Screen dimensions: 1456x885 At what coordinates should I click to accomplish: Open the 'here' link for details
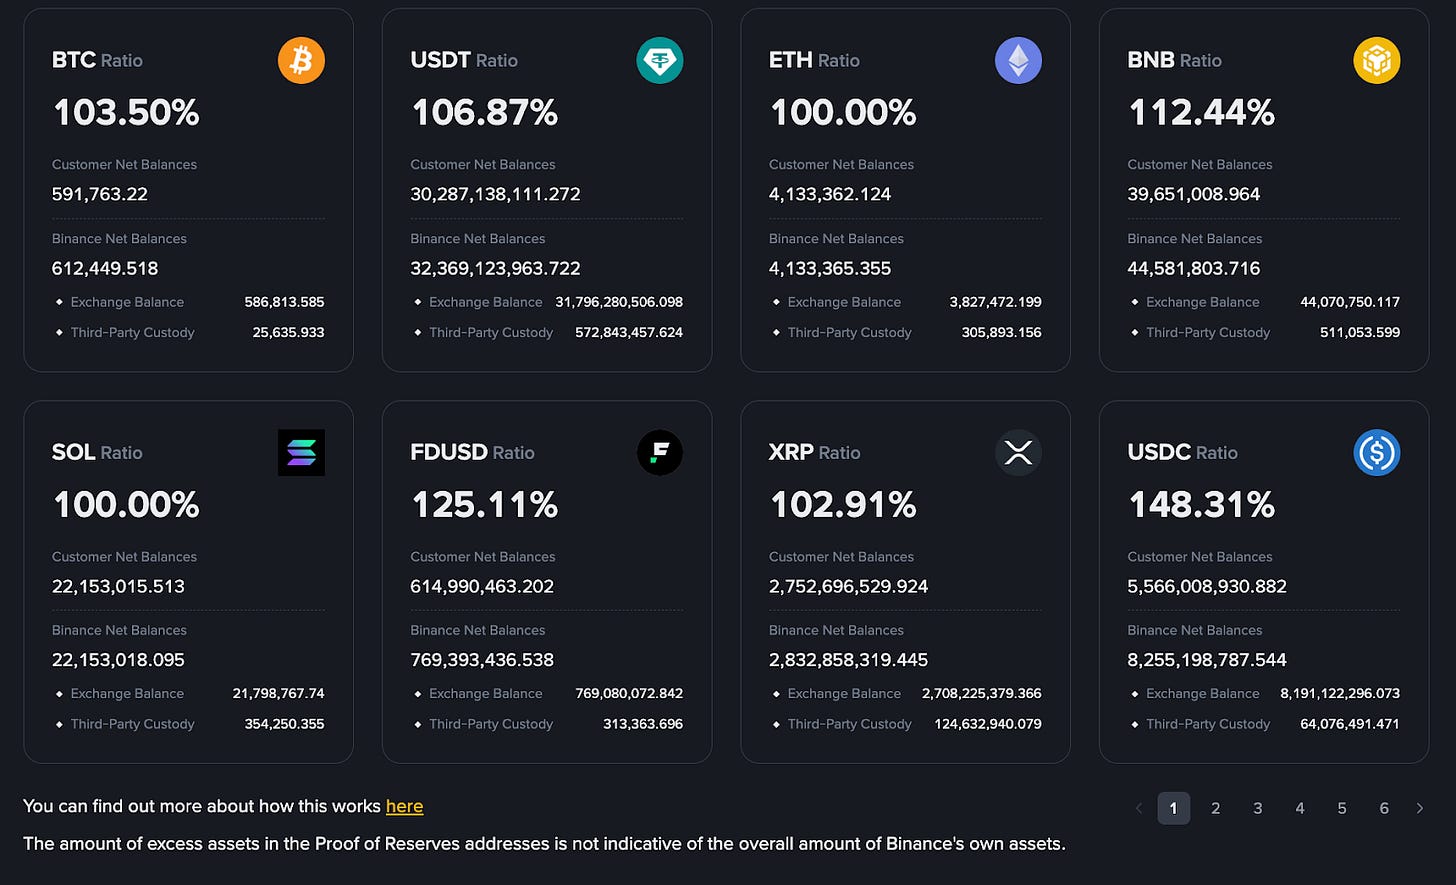(404, 806)
